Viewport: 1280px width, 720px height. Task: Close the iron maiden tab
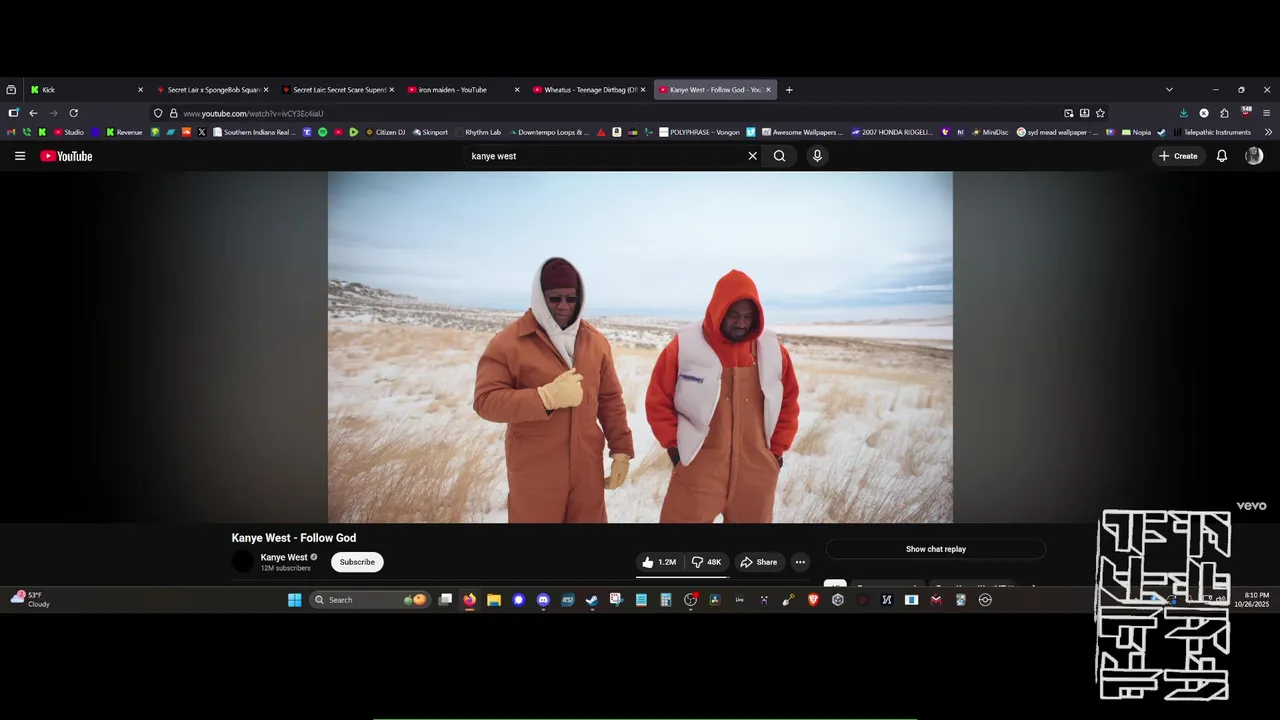(517, 90)
